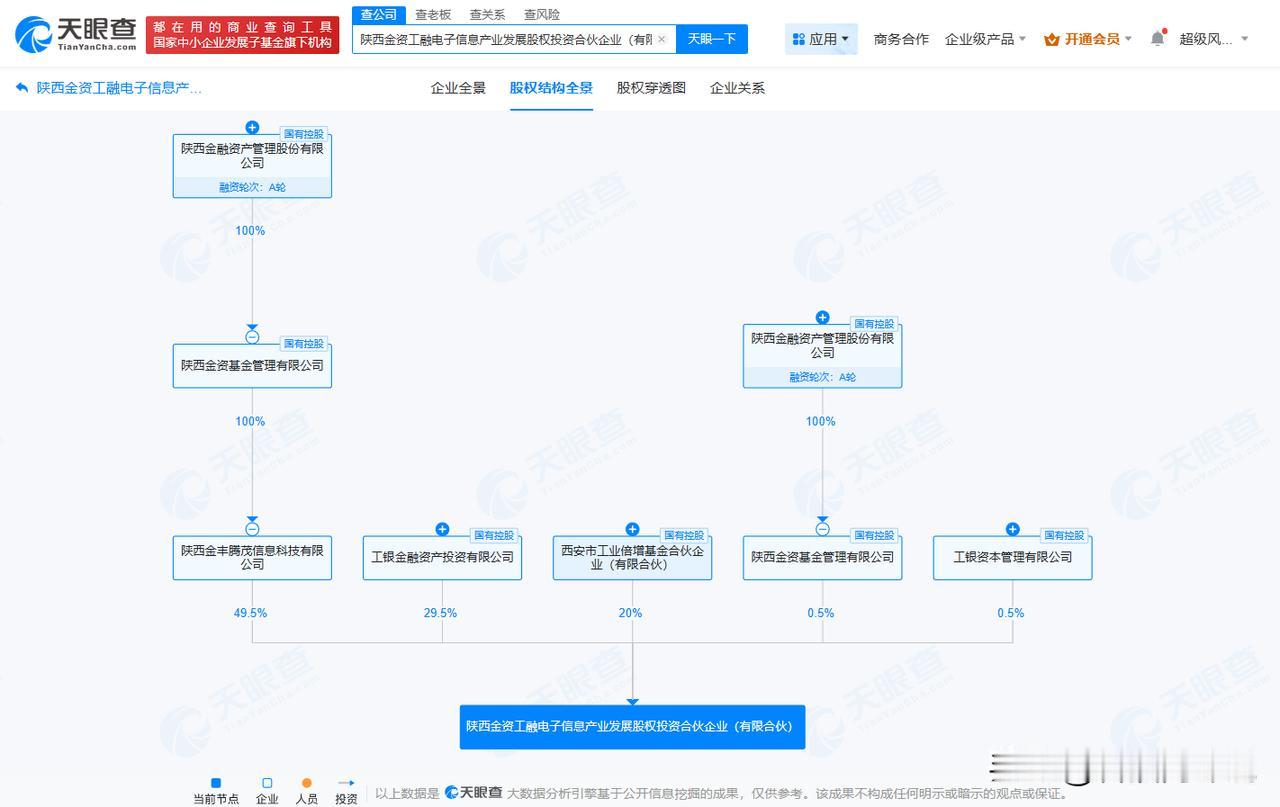
Task: Select the 查关系 search tab
Action: click(487, 14)
